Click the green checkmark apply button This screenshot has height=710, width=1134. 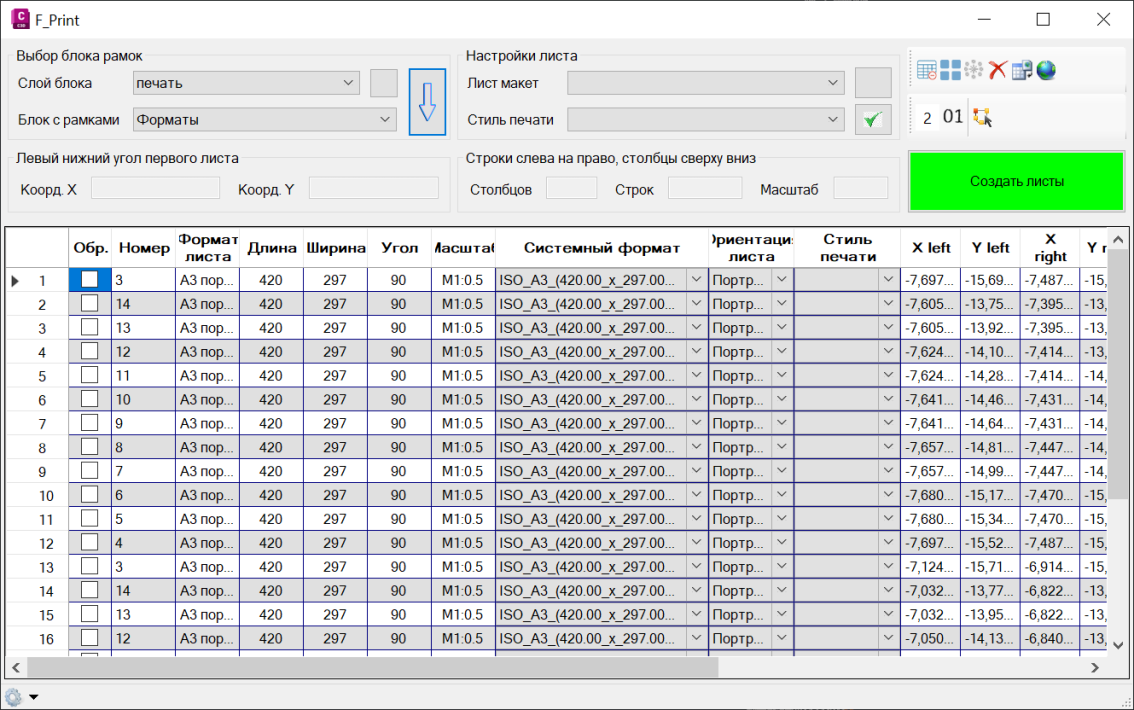click(x=873, y=120)
